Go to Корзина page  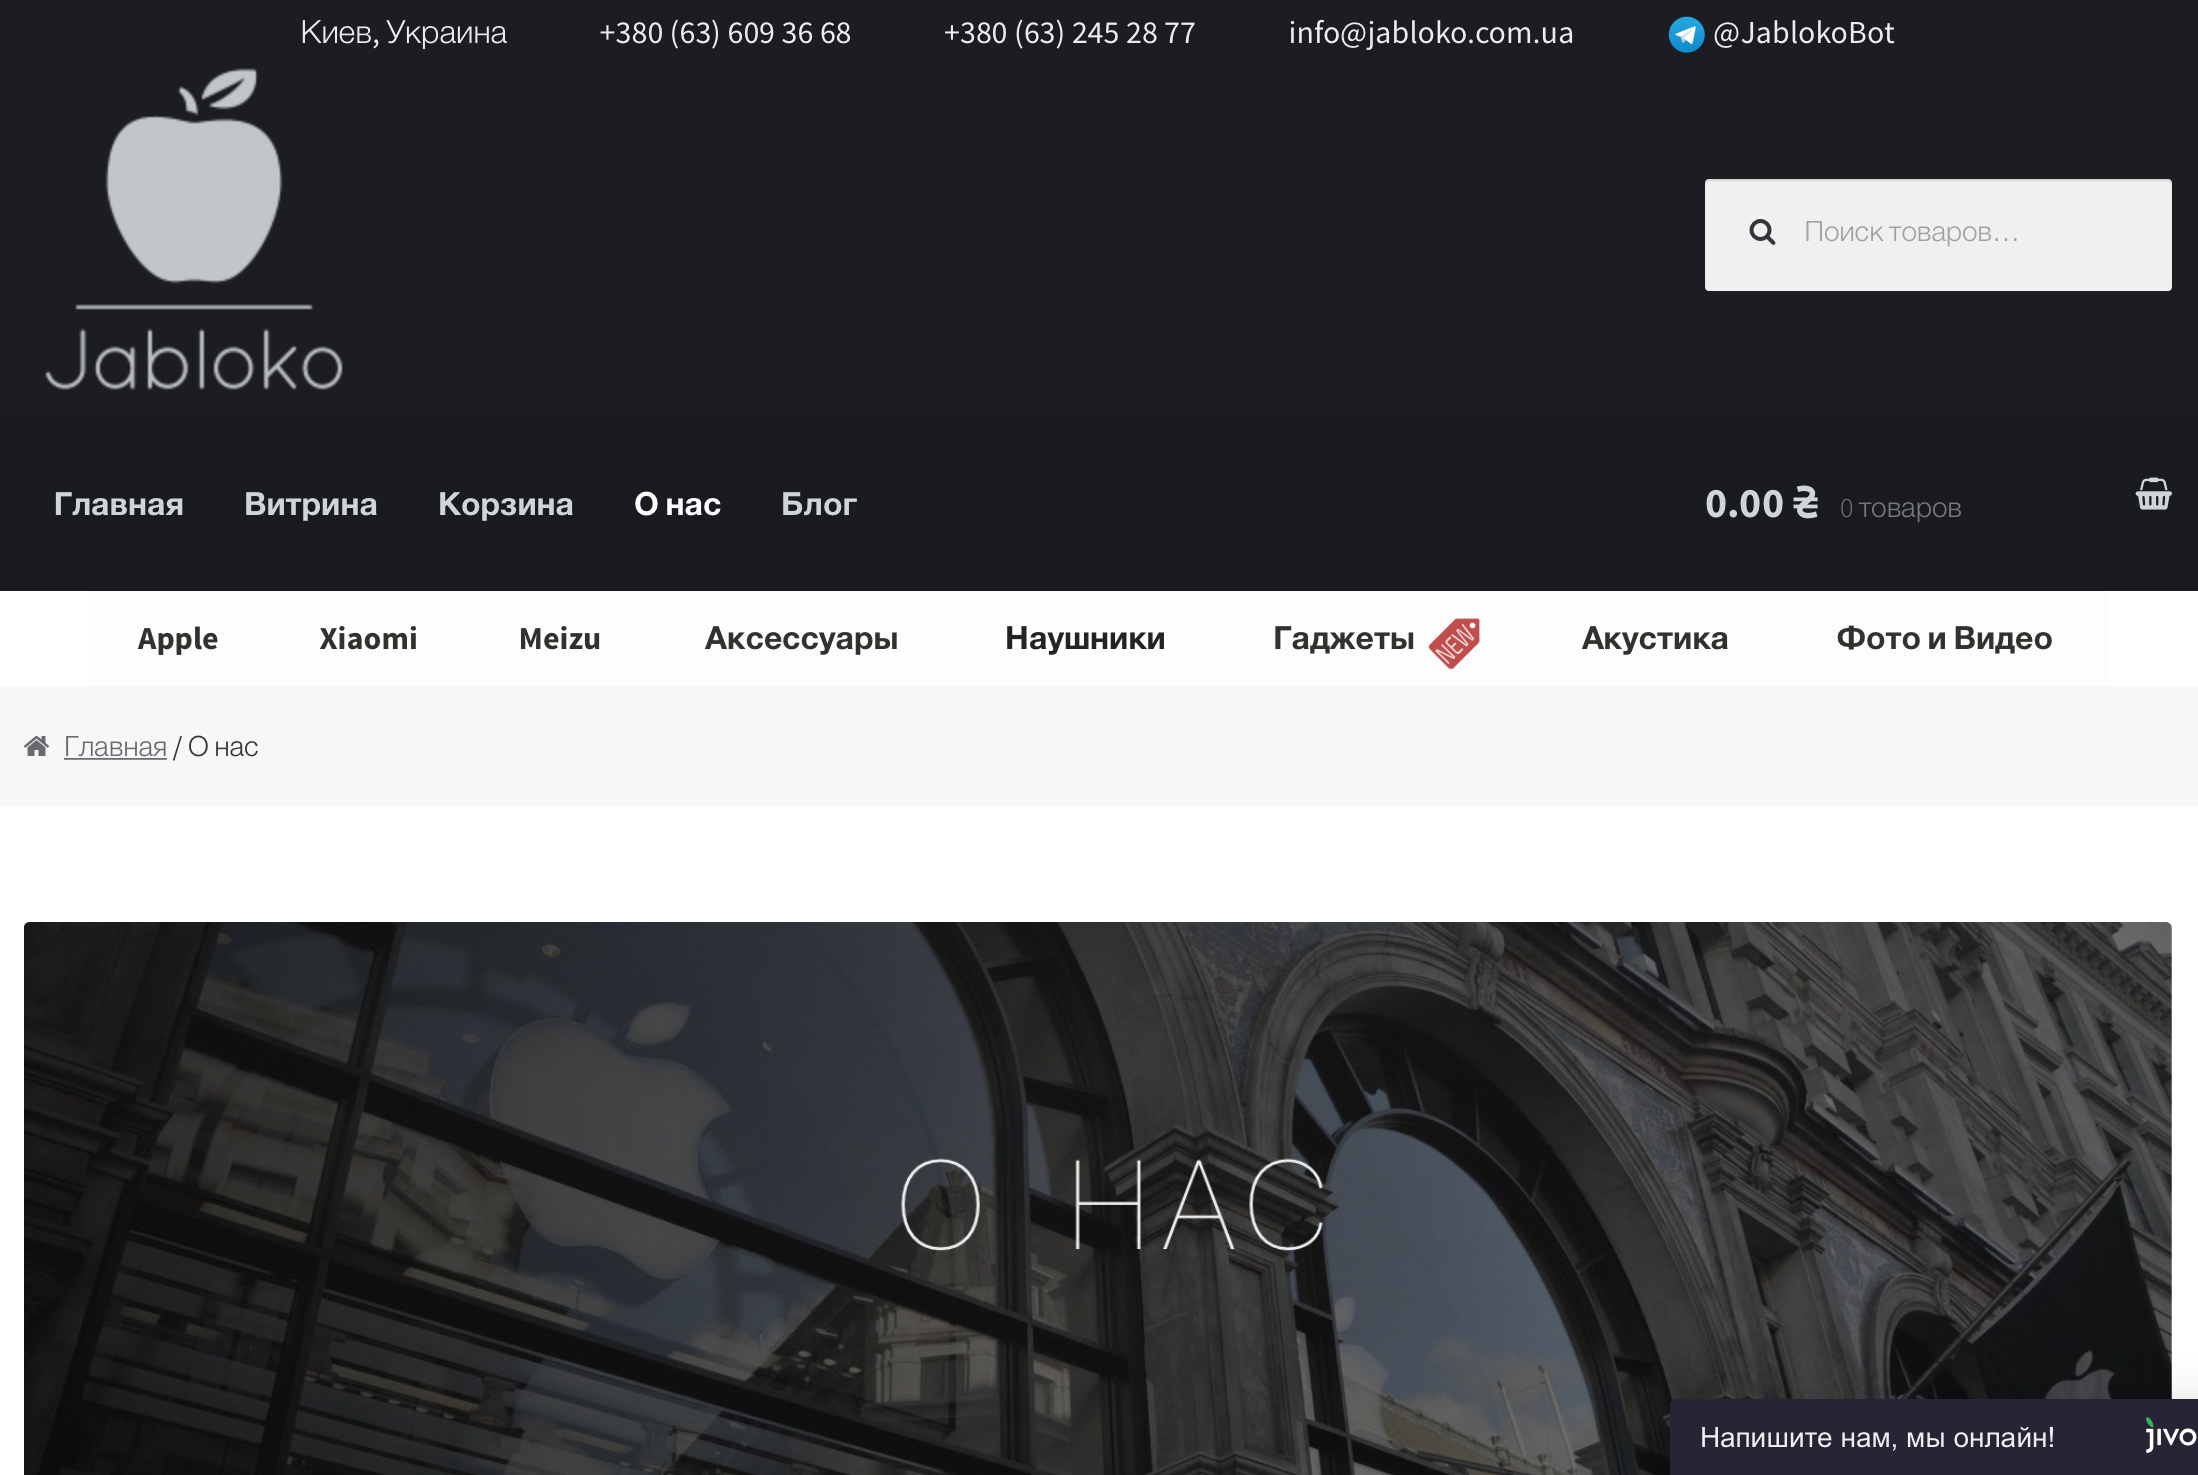tap(506, 504)
